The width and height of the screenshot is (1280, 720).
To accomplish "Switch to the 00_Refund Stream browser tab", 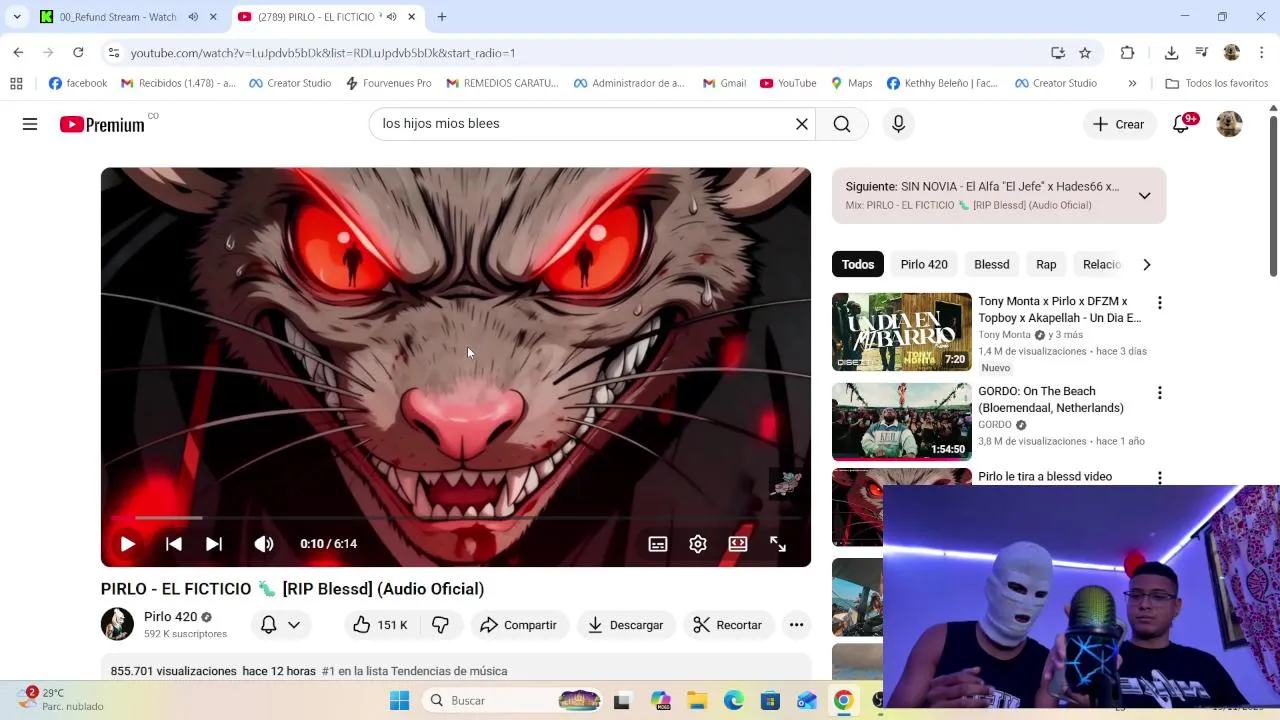I will [128, 17].
